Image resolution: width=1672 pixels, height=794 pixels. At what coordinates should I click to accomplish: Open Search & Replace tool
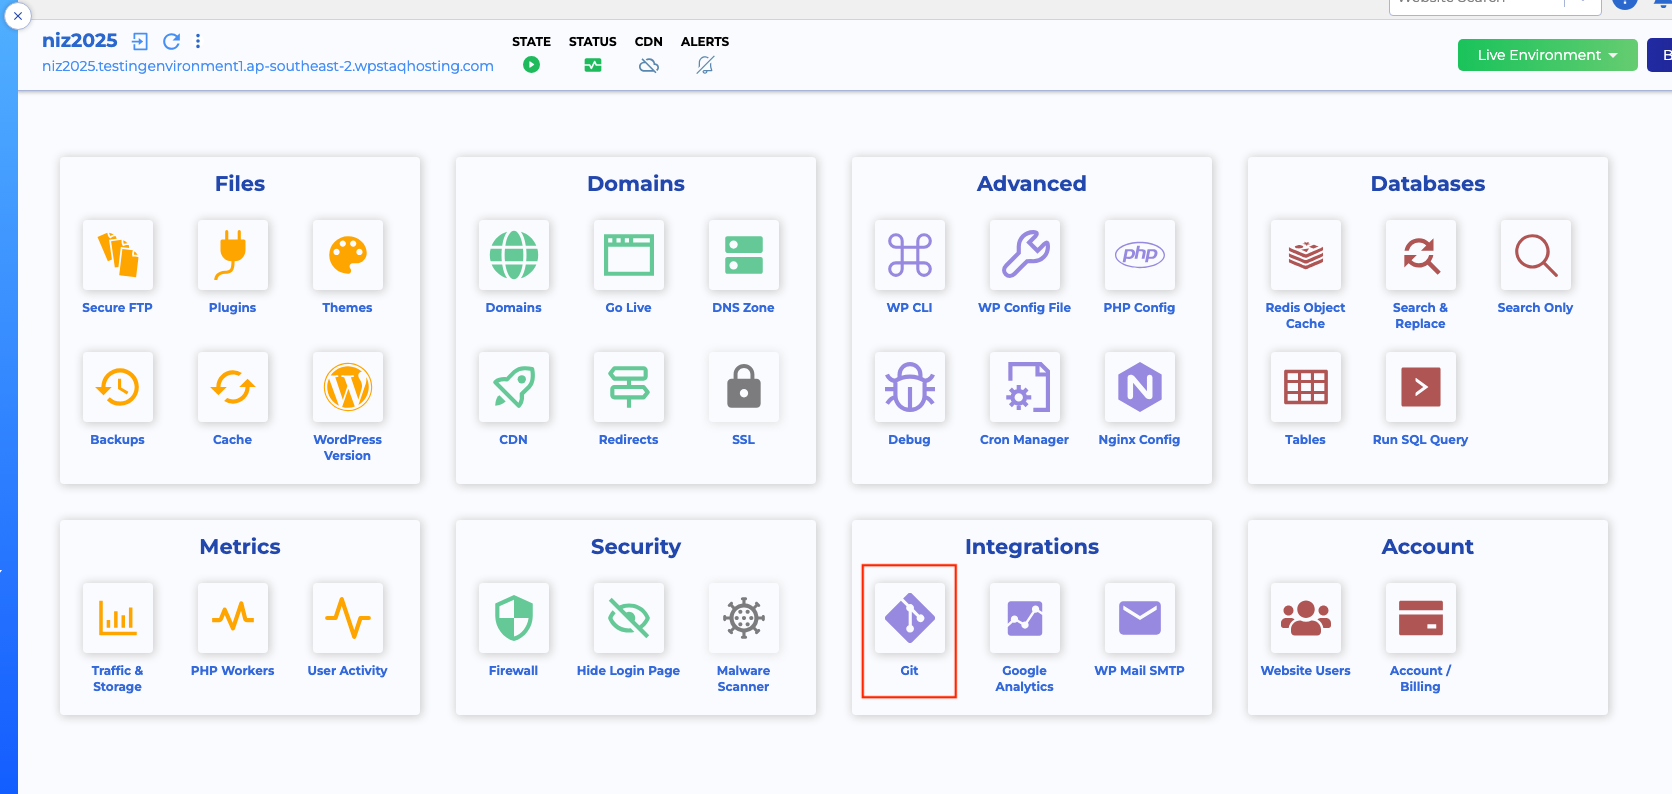(x=1421, y=255)
